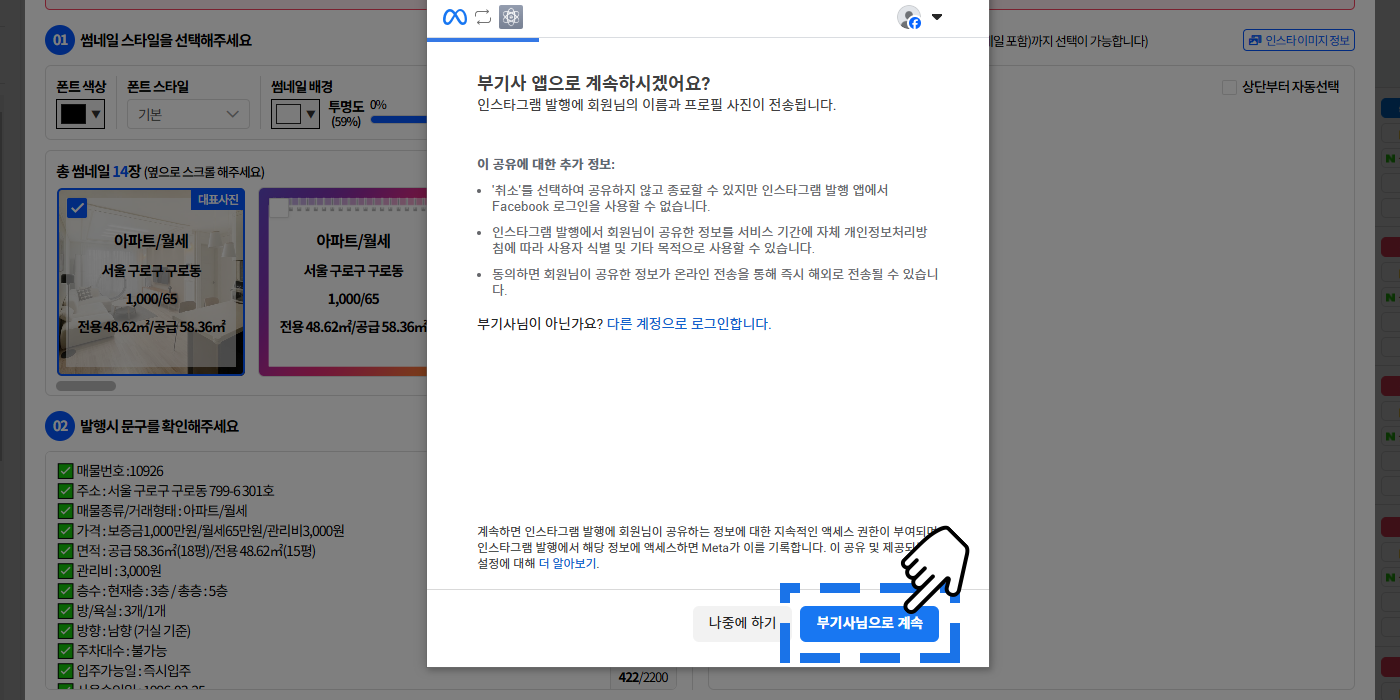Toggle the 상단부터 자동선택 checkbox
Screen dimensions: 1400x700
click(1229, 87)
